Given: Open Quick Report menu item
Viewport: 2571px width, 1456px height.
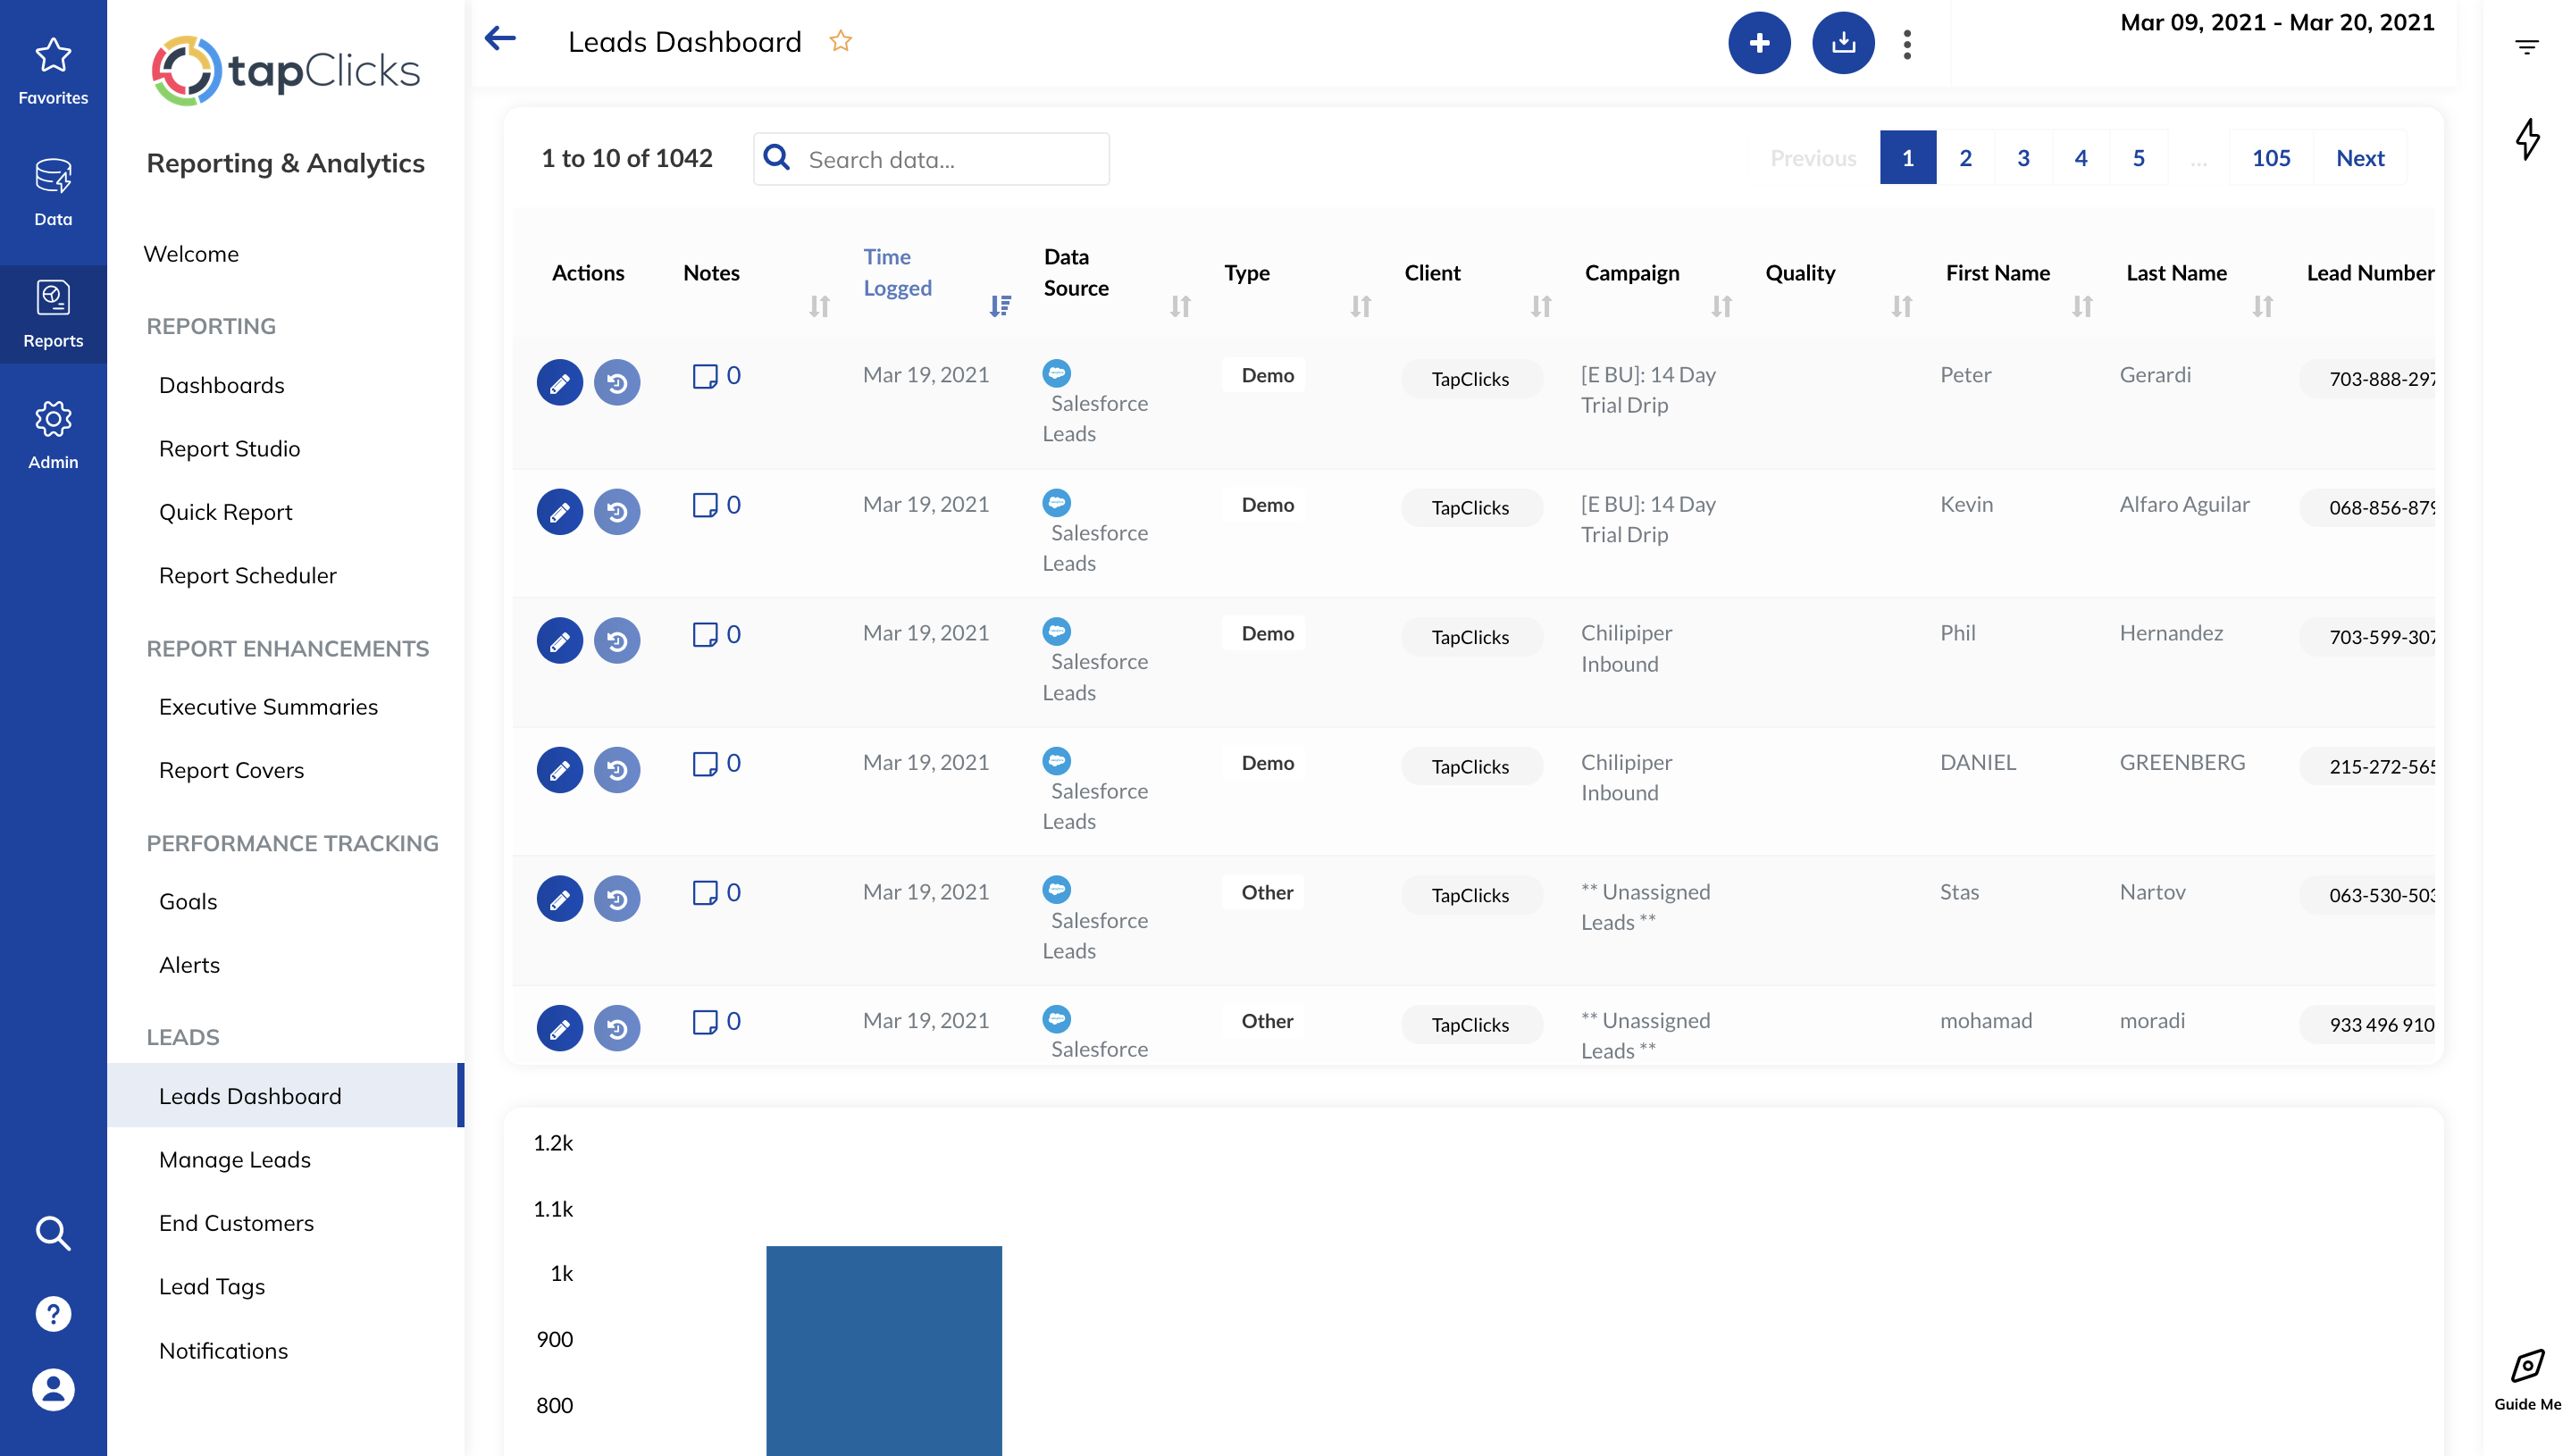Looking at the screenshot, I should click(x=226, y=512).
